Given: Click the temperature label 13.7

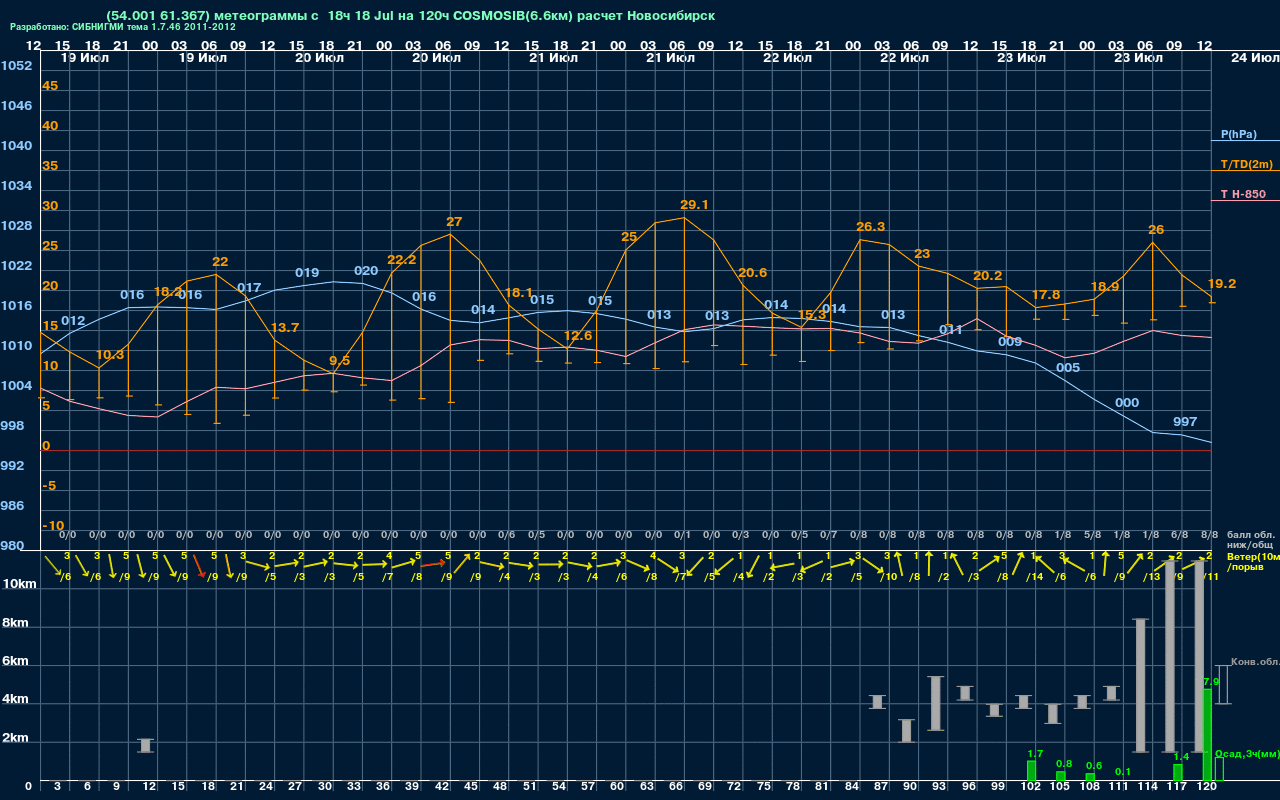Looking at the screenshot, I should (x=285, y=328).
